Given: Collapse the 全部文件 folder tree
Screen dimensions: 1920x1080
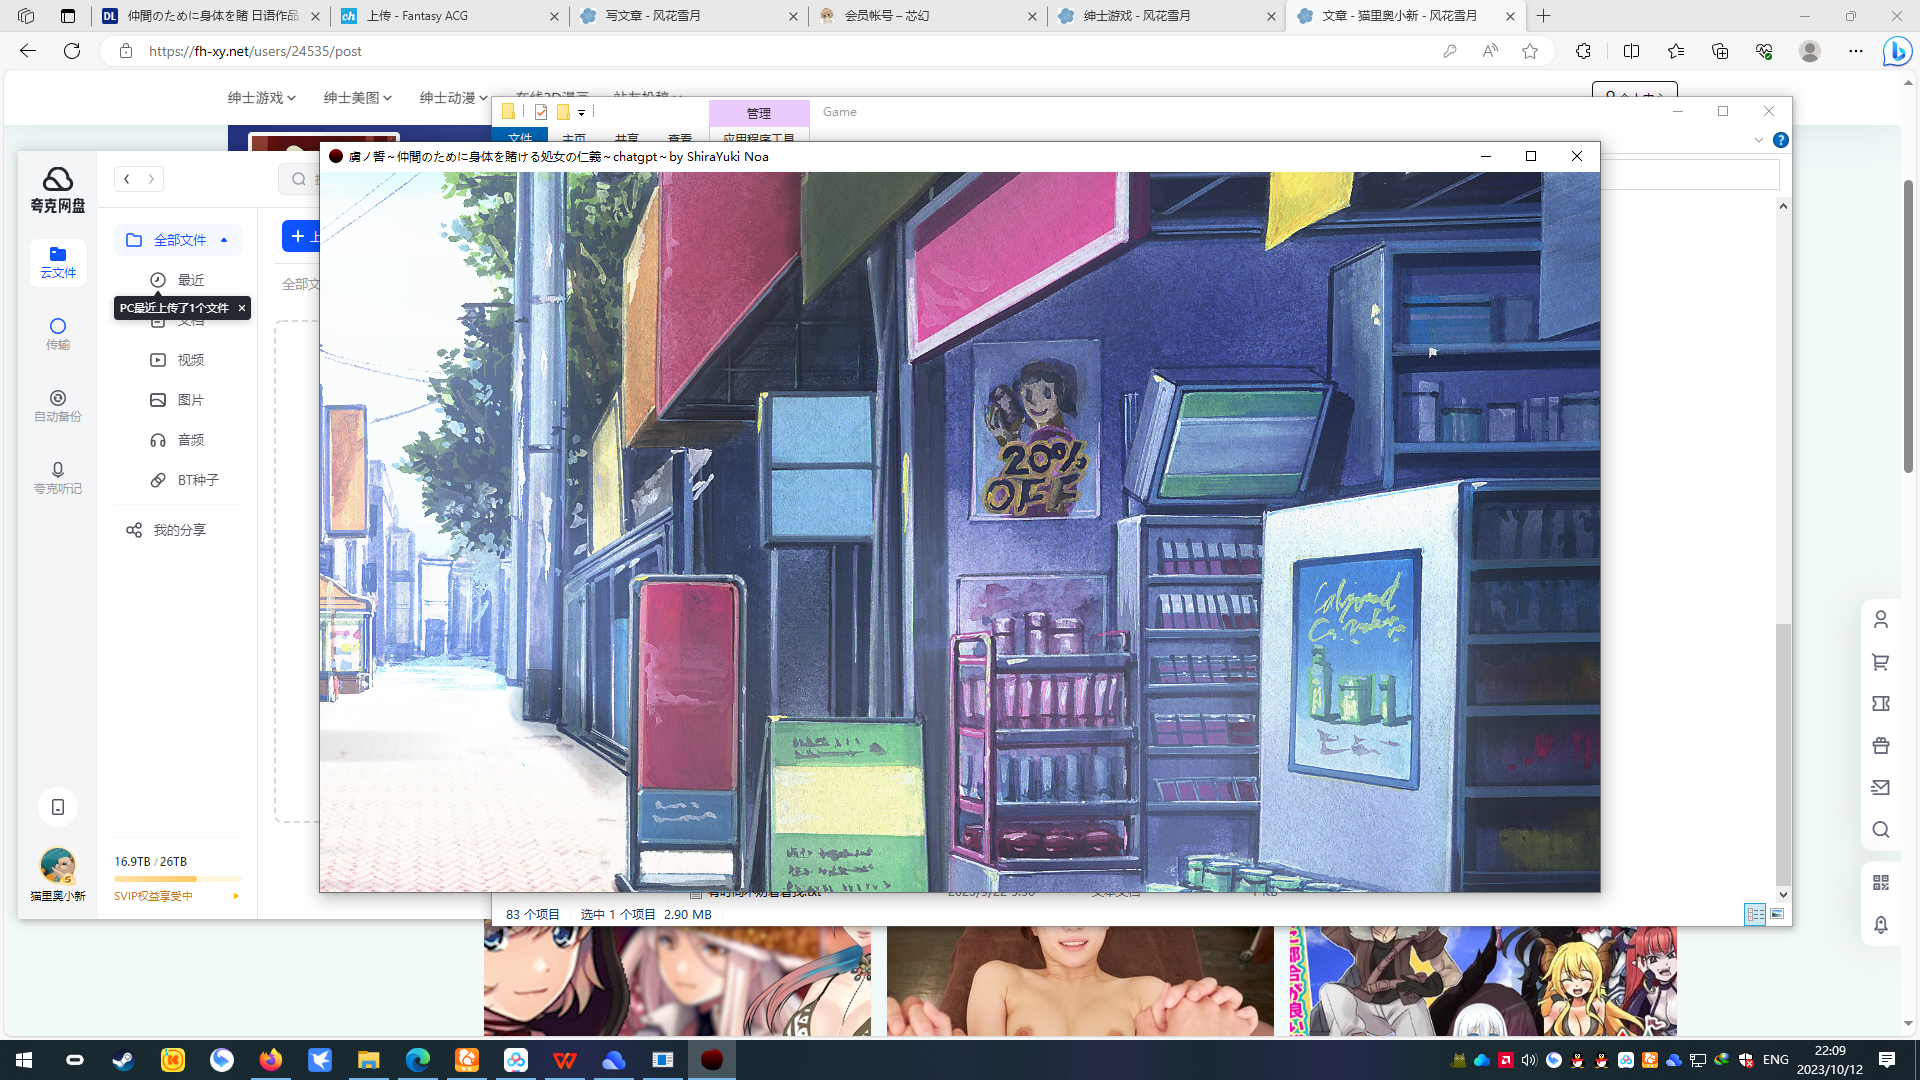Looking at the screenshot, I should point(224,240).
